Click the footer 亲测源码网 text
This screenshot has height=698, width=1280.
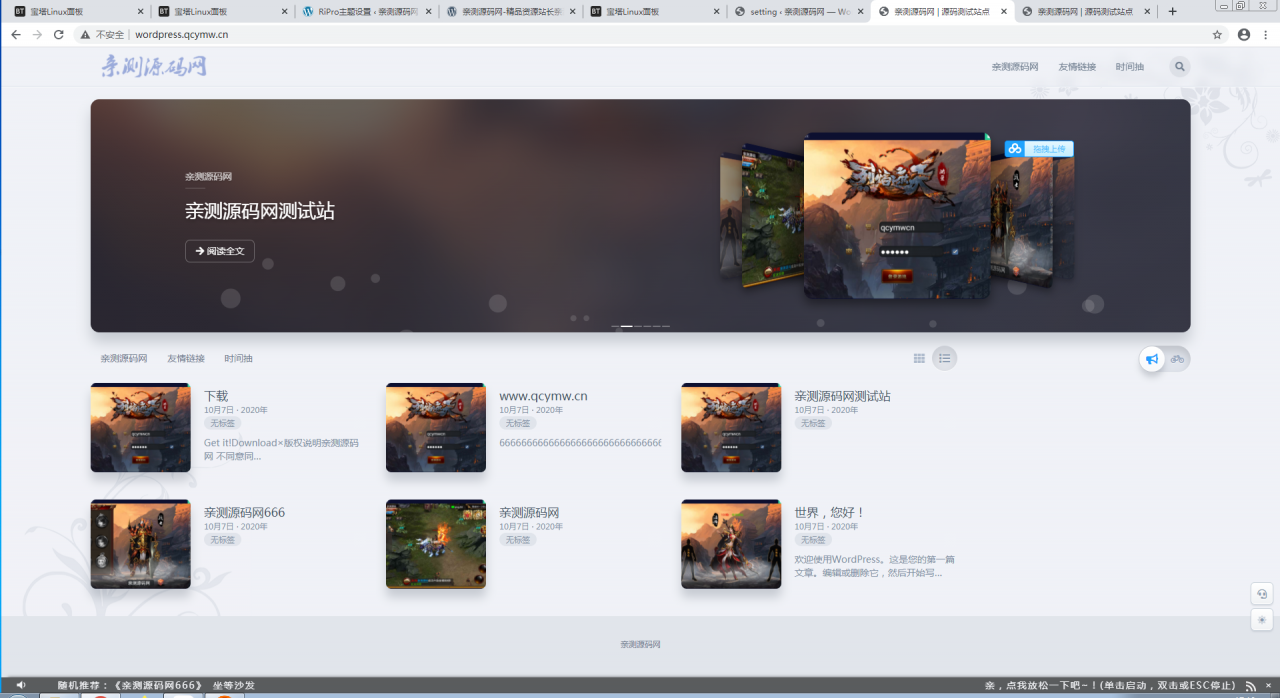[x=640, y=644]
